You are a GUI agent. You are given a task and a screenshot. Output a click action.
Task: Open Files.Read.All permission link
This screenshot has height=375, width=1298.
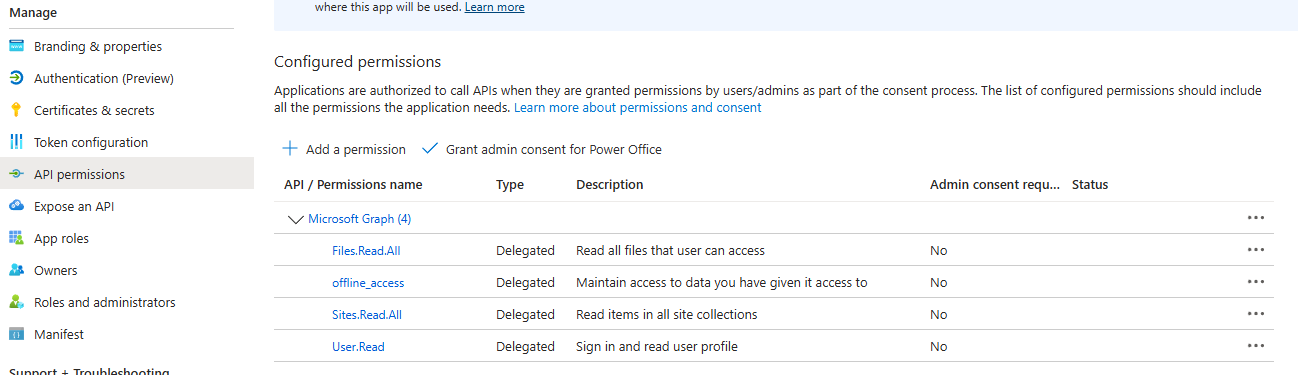(x=366, y=250)
